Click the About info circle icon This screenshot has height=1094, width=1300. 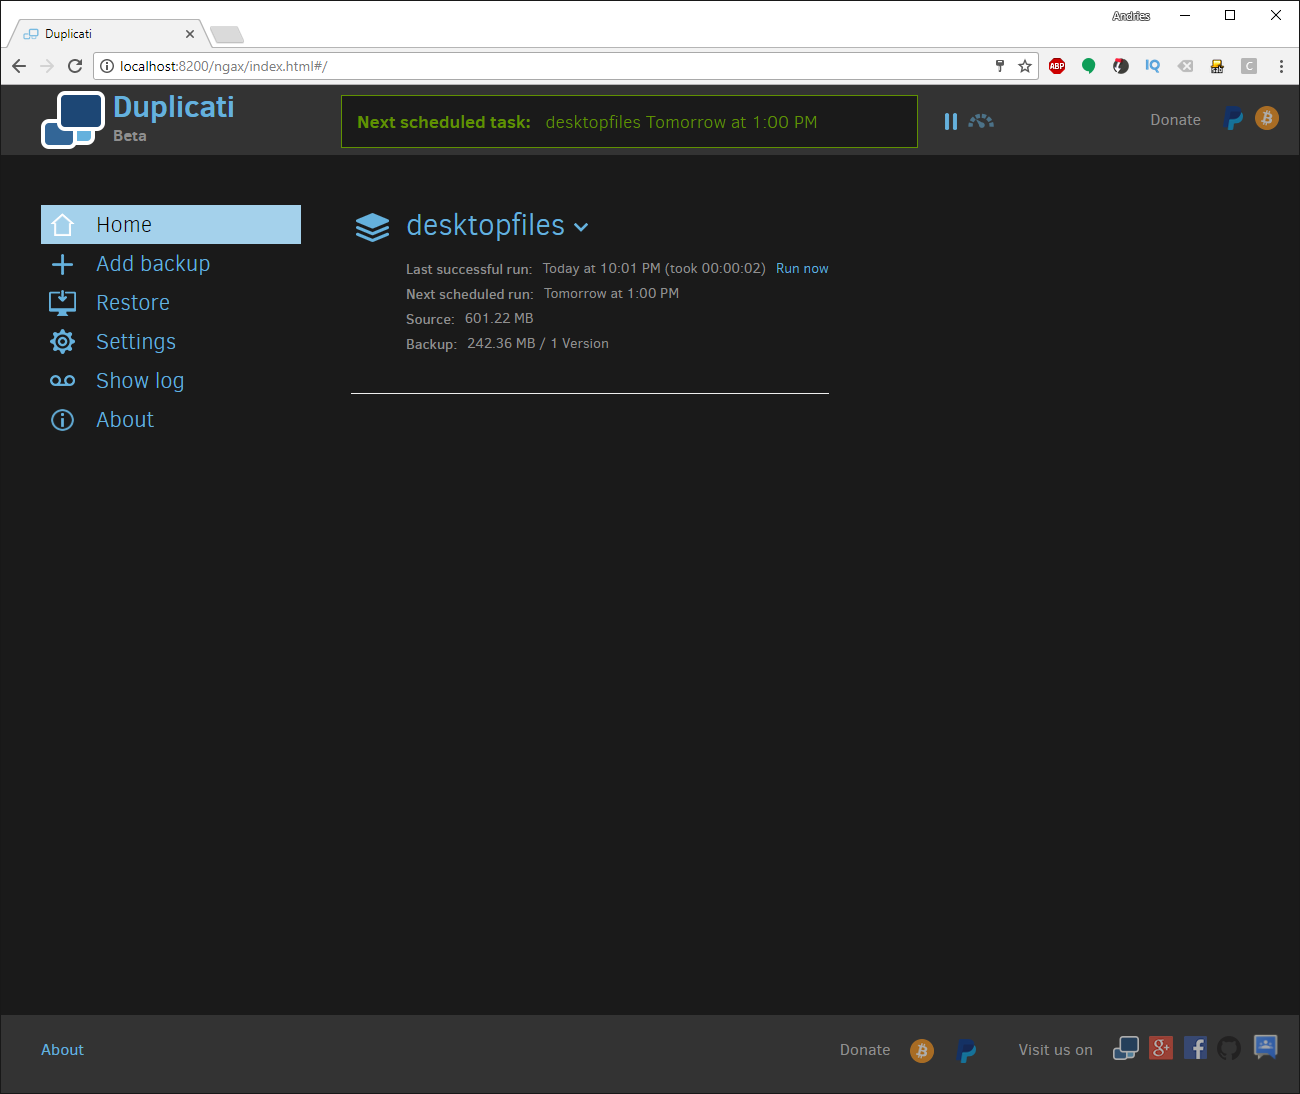(62, 420)
